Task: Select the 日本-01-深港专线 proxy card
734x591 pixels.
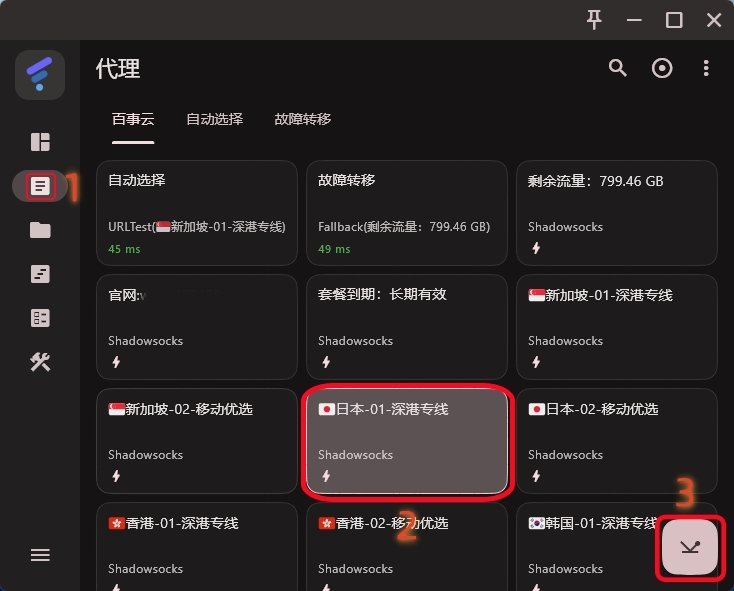Action: coord(406,440)
